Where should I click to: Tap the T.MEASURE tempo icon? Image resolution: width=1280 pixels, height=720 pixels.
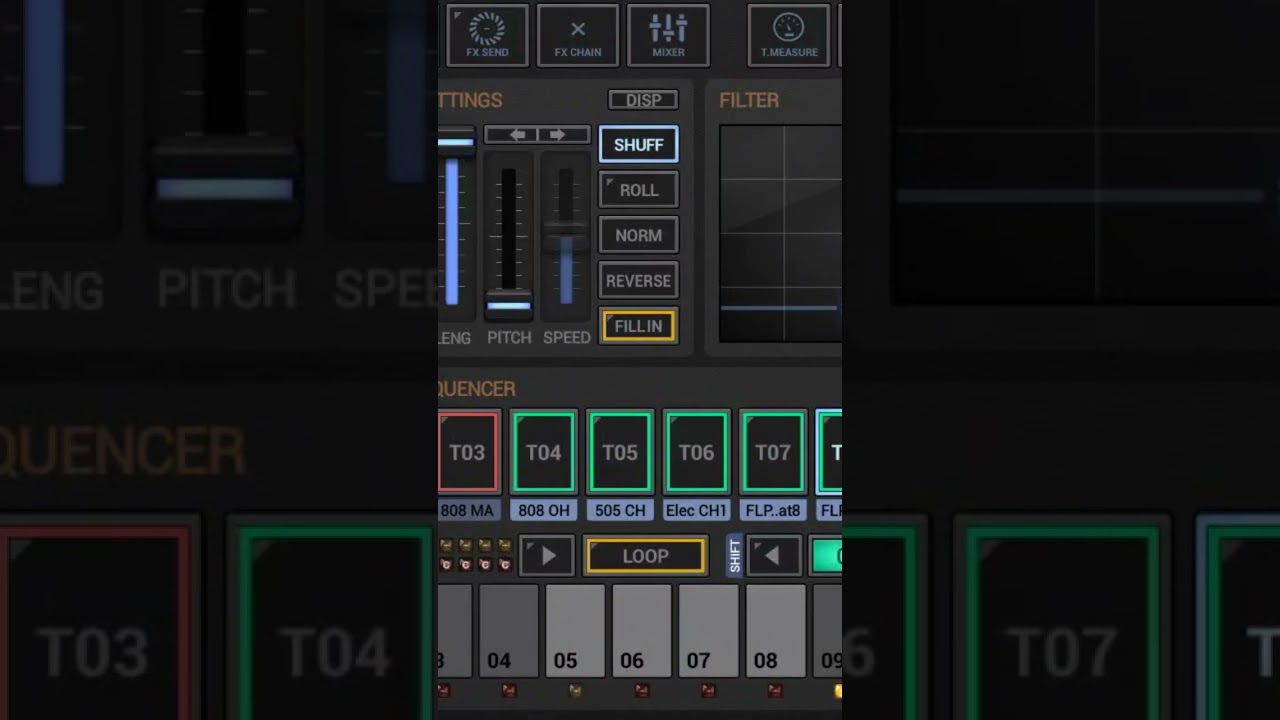click(x=789, y=35)
